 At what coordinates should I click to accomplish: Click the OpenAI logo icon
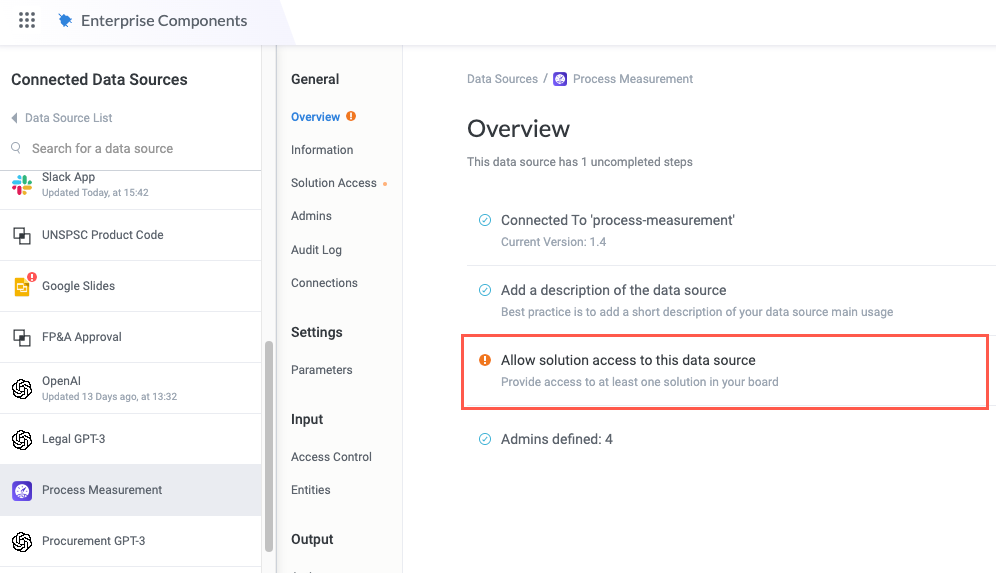click(x=22, y=388)
